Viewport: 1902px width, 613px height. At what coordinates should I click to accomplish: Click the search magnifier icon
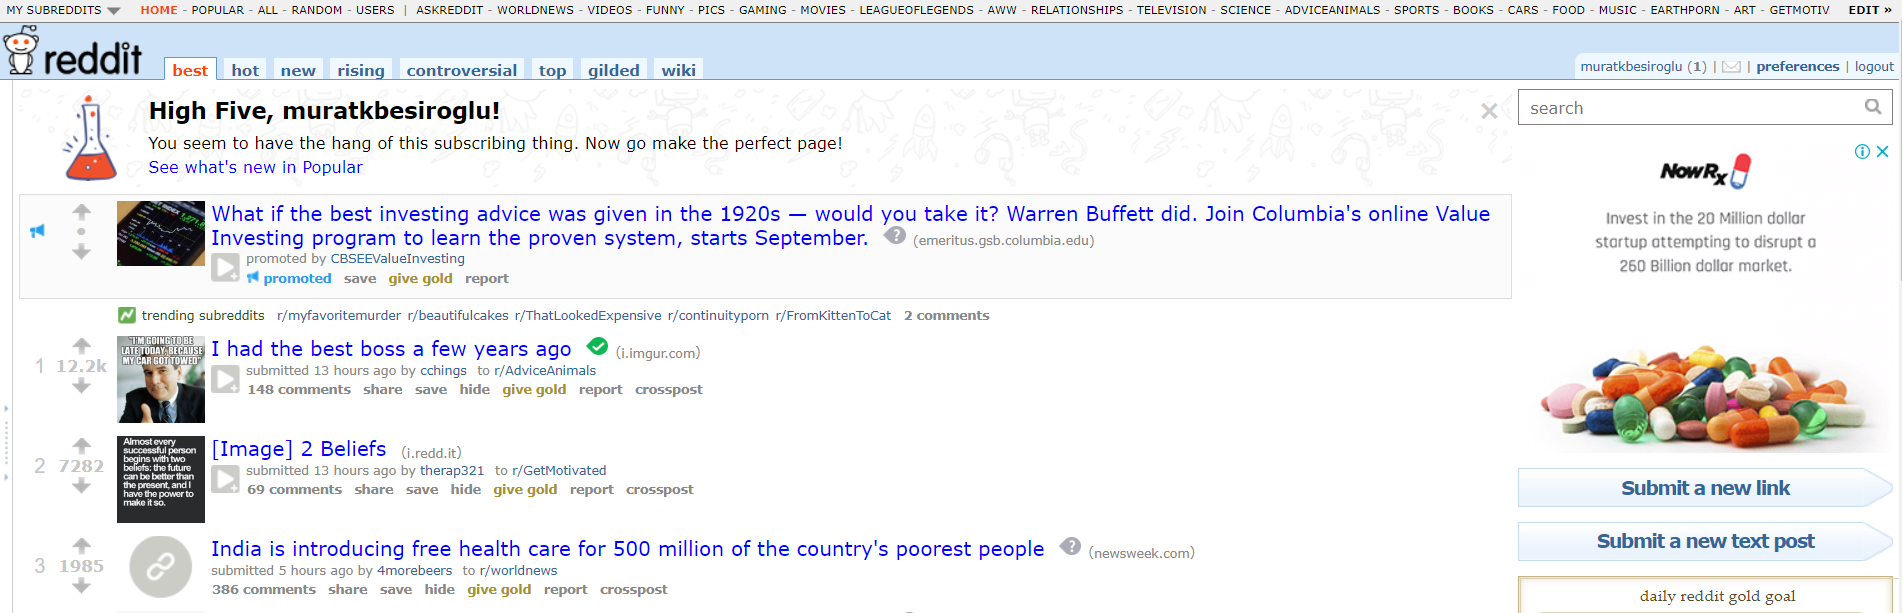tap(1873, 107)
